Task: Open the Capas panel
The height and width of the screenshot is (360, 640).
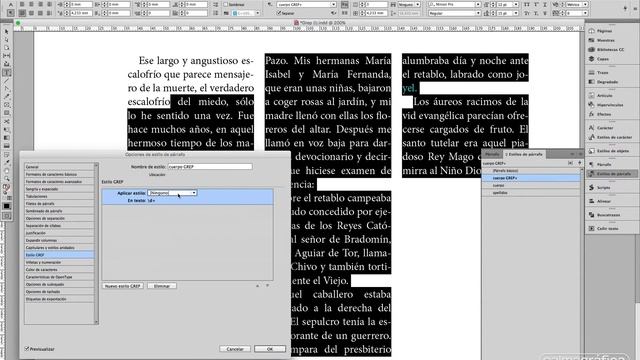Action: pyautogui.click(x=602, y=59)
